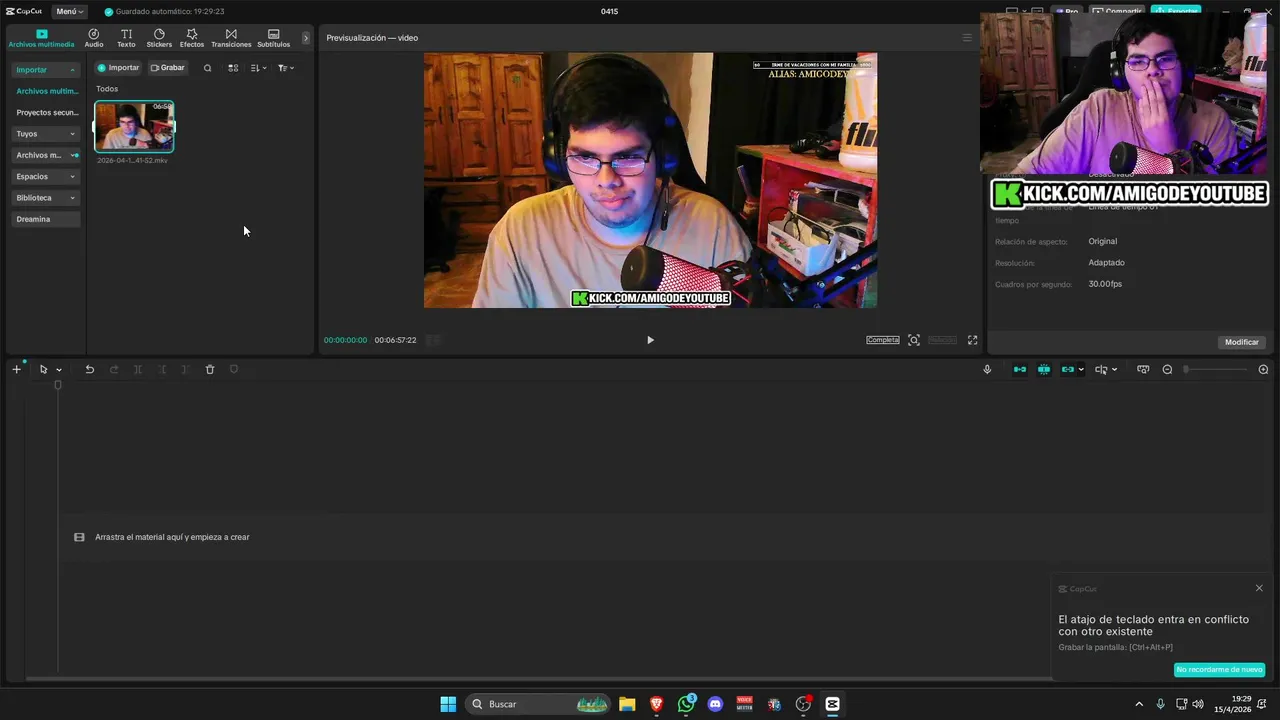Click the timeline fit-to-zoom icon
The width and height of the screenshot is (1280, 720).
point(1143,369)
